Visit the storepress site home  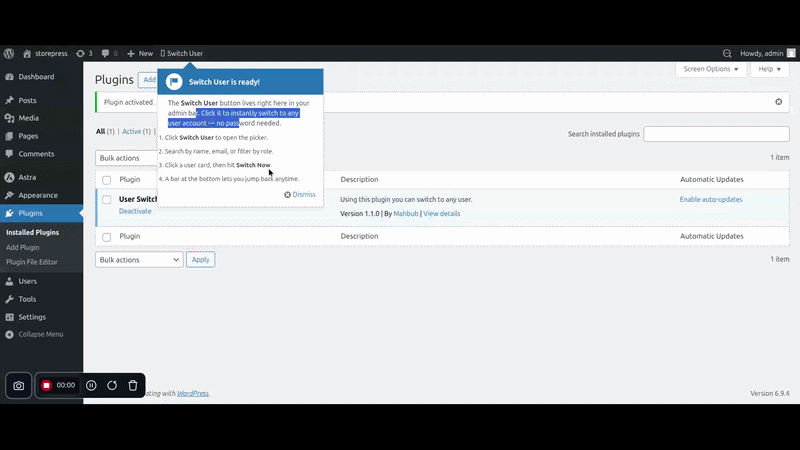tap(45, 54)
